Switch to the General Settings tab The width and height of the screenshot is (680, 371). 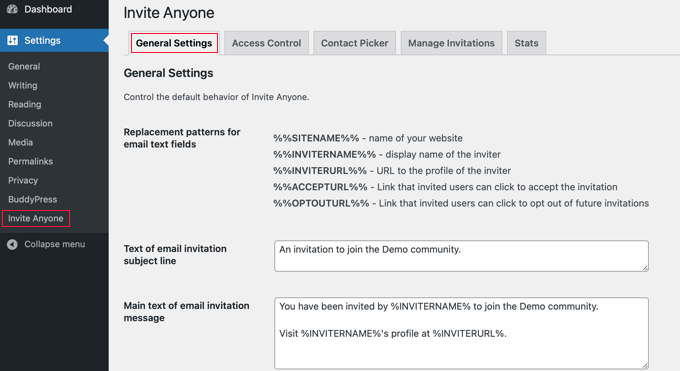tap(174, 43)
